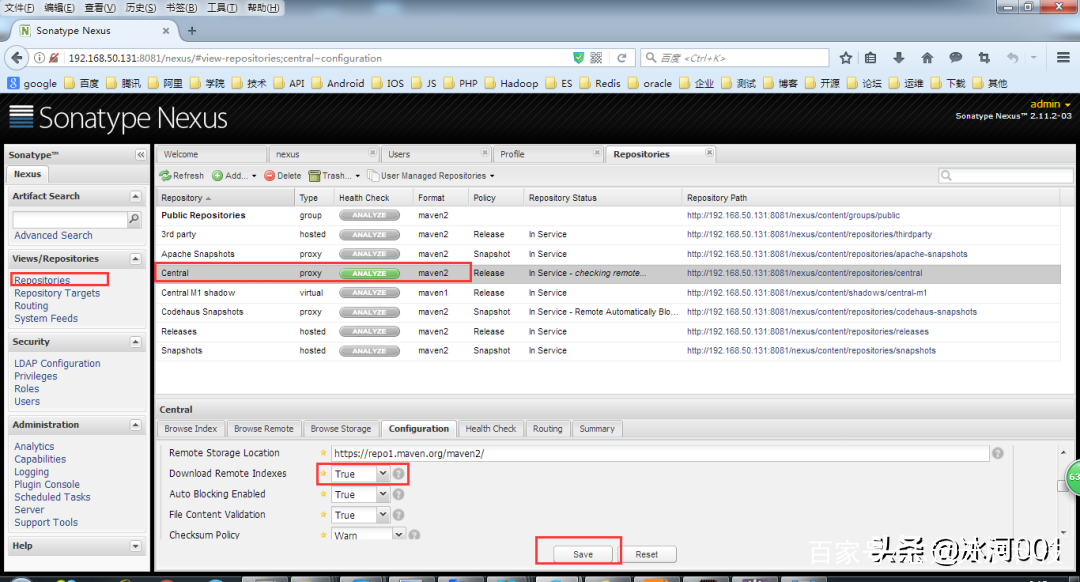This screenshot has width=1080, height=582.
Task: Collapse the Administration section
Action: click(135, 425)
